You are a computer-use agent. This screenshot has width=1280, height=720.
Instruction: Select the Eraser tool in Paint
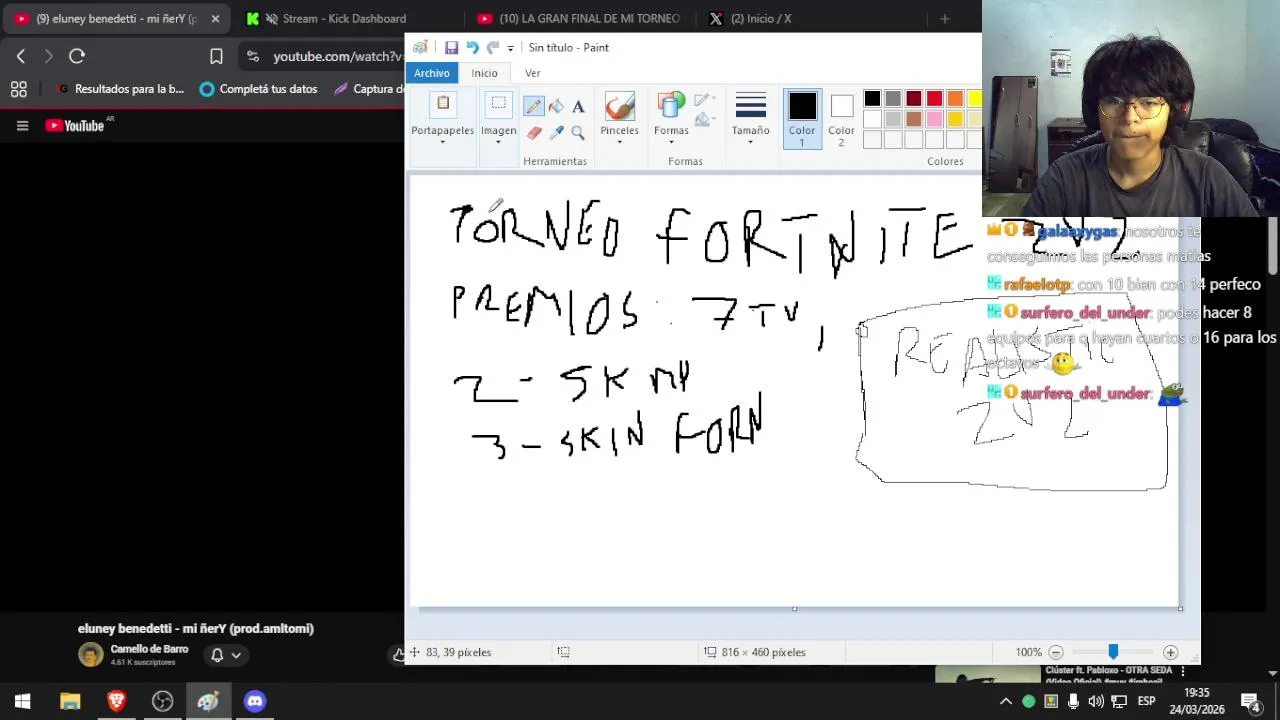coord(534,132)
